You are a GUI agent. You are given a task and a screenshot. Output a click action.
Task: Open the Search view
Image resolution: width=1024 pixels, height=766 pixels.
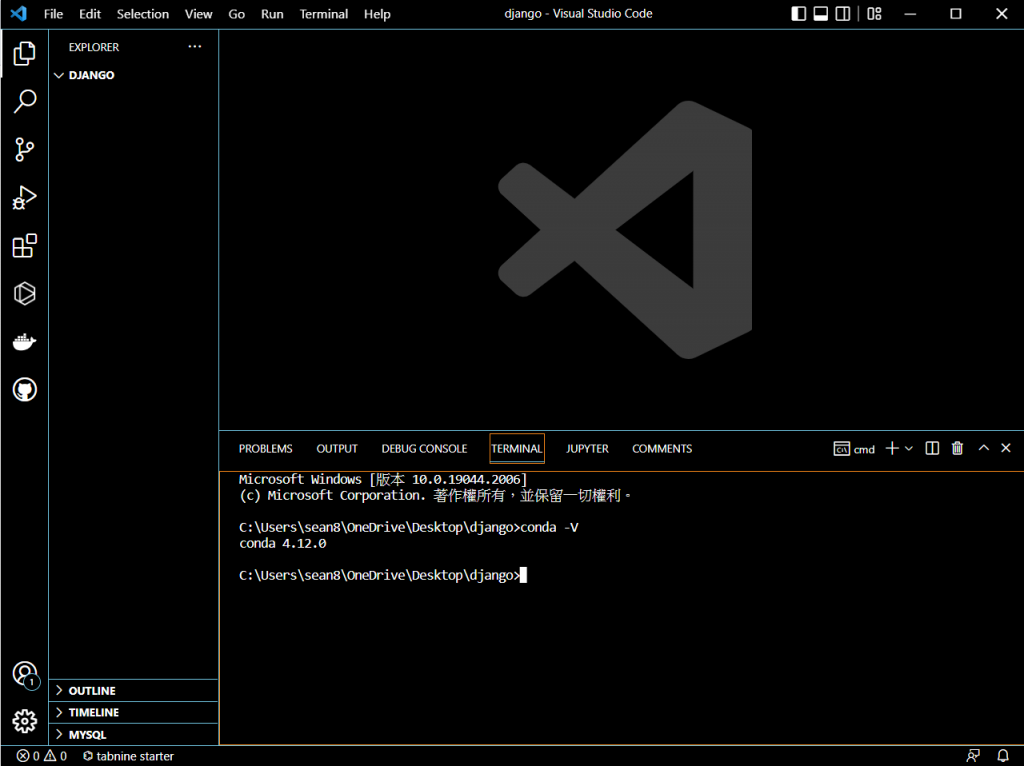click(x=24, y=101)
